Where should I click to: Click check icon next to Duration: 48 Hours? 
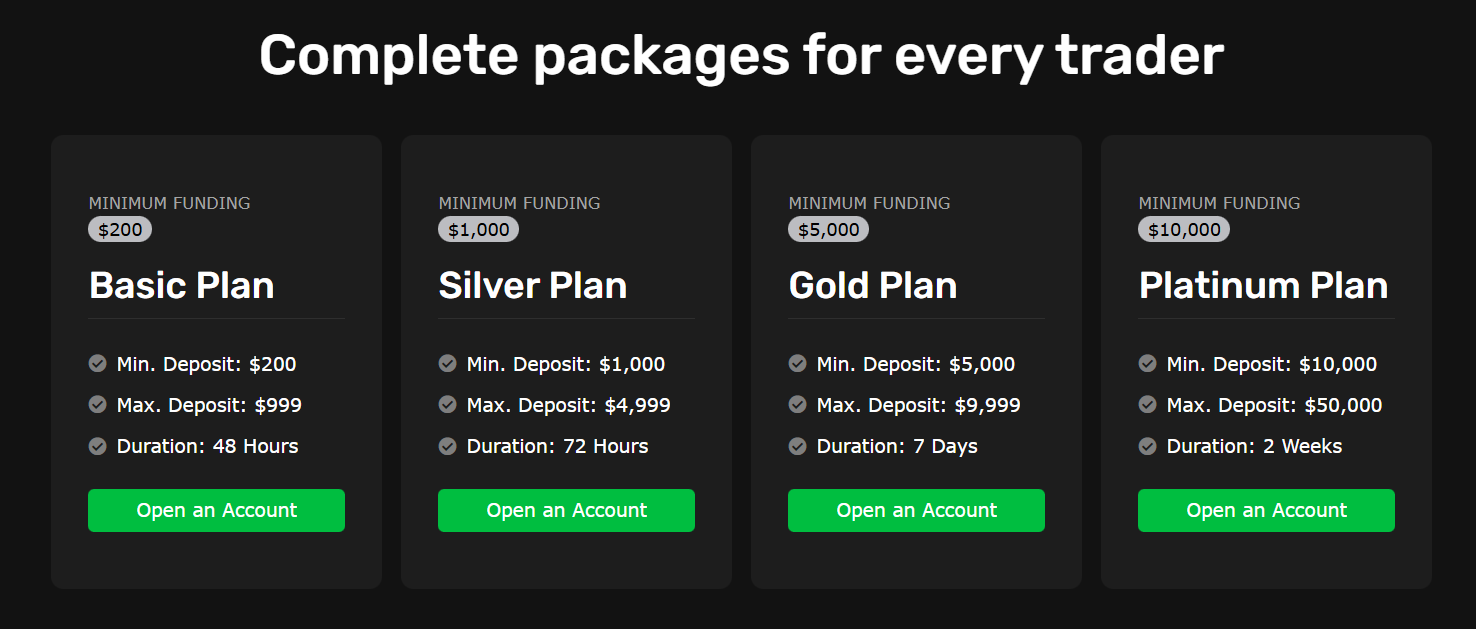tap(97, 446)
